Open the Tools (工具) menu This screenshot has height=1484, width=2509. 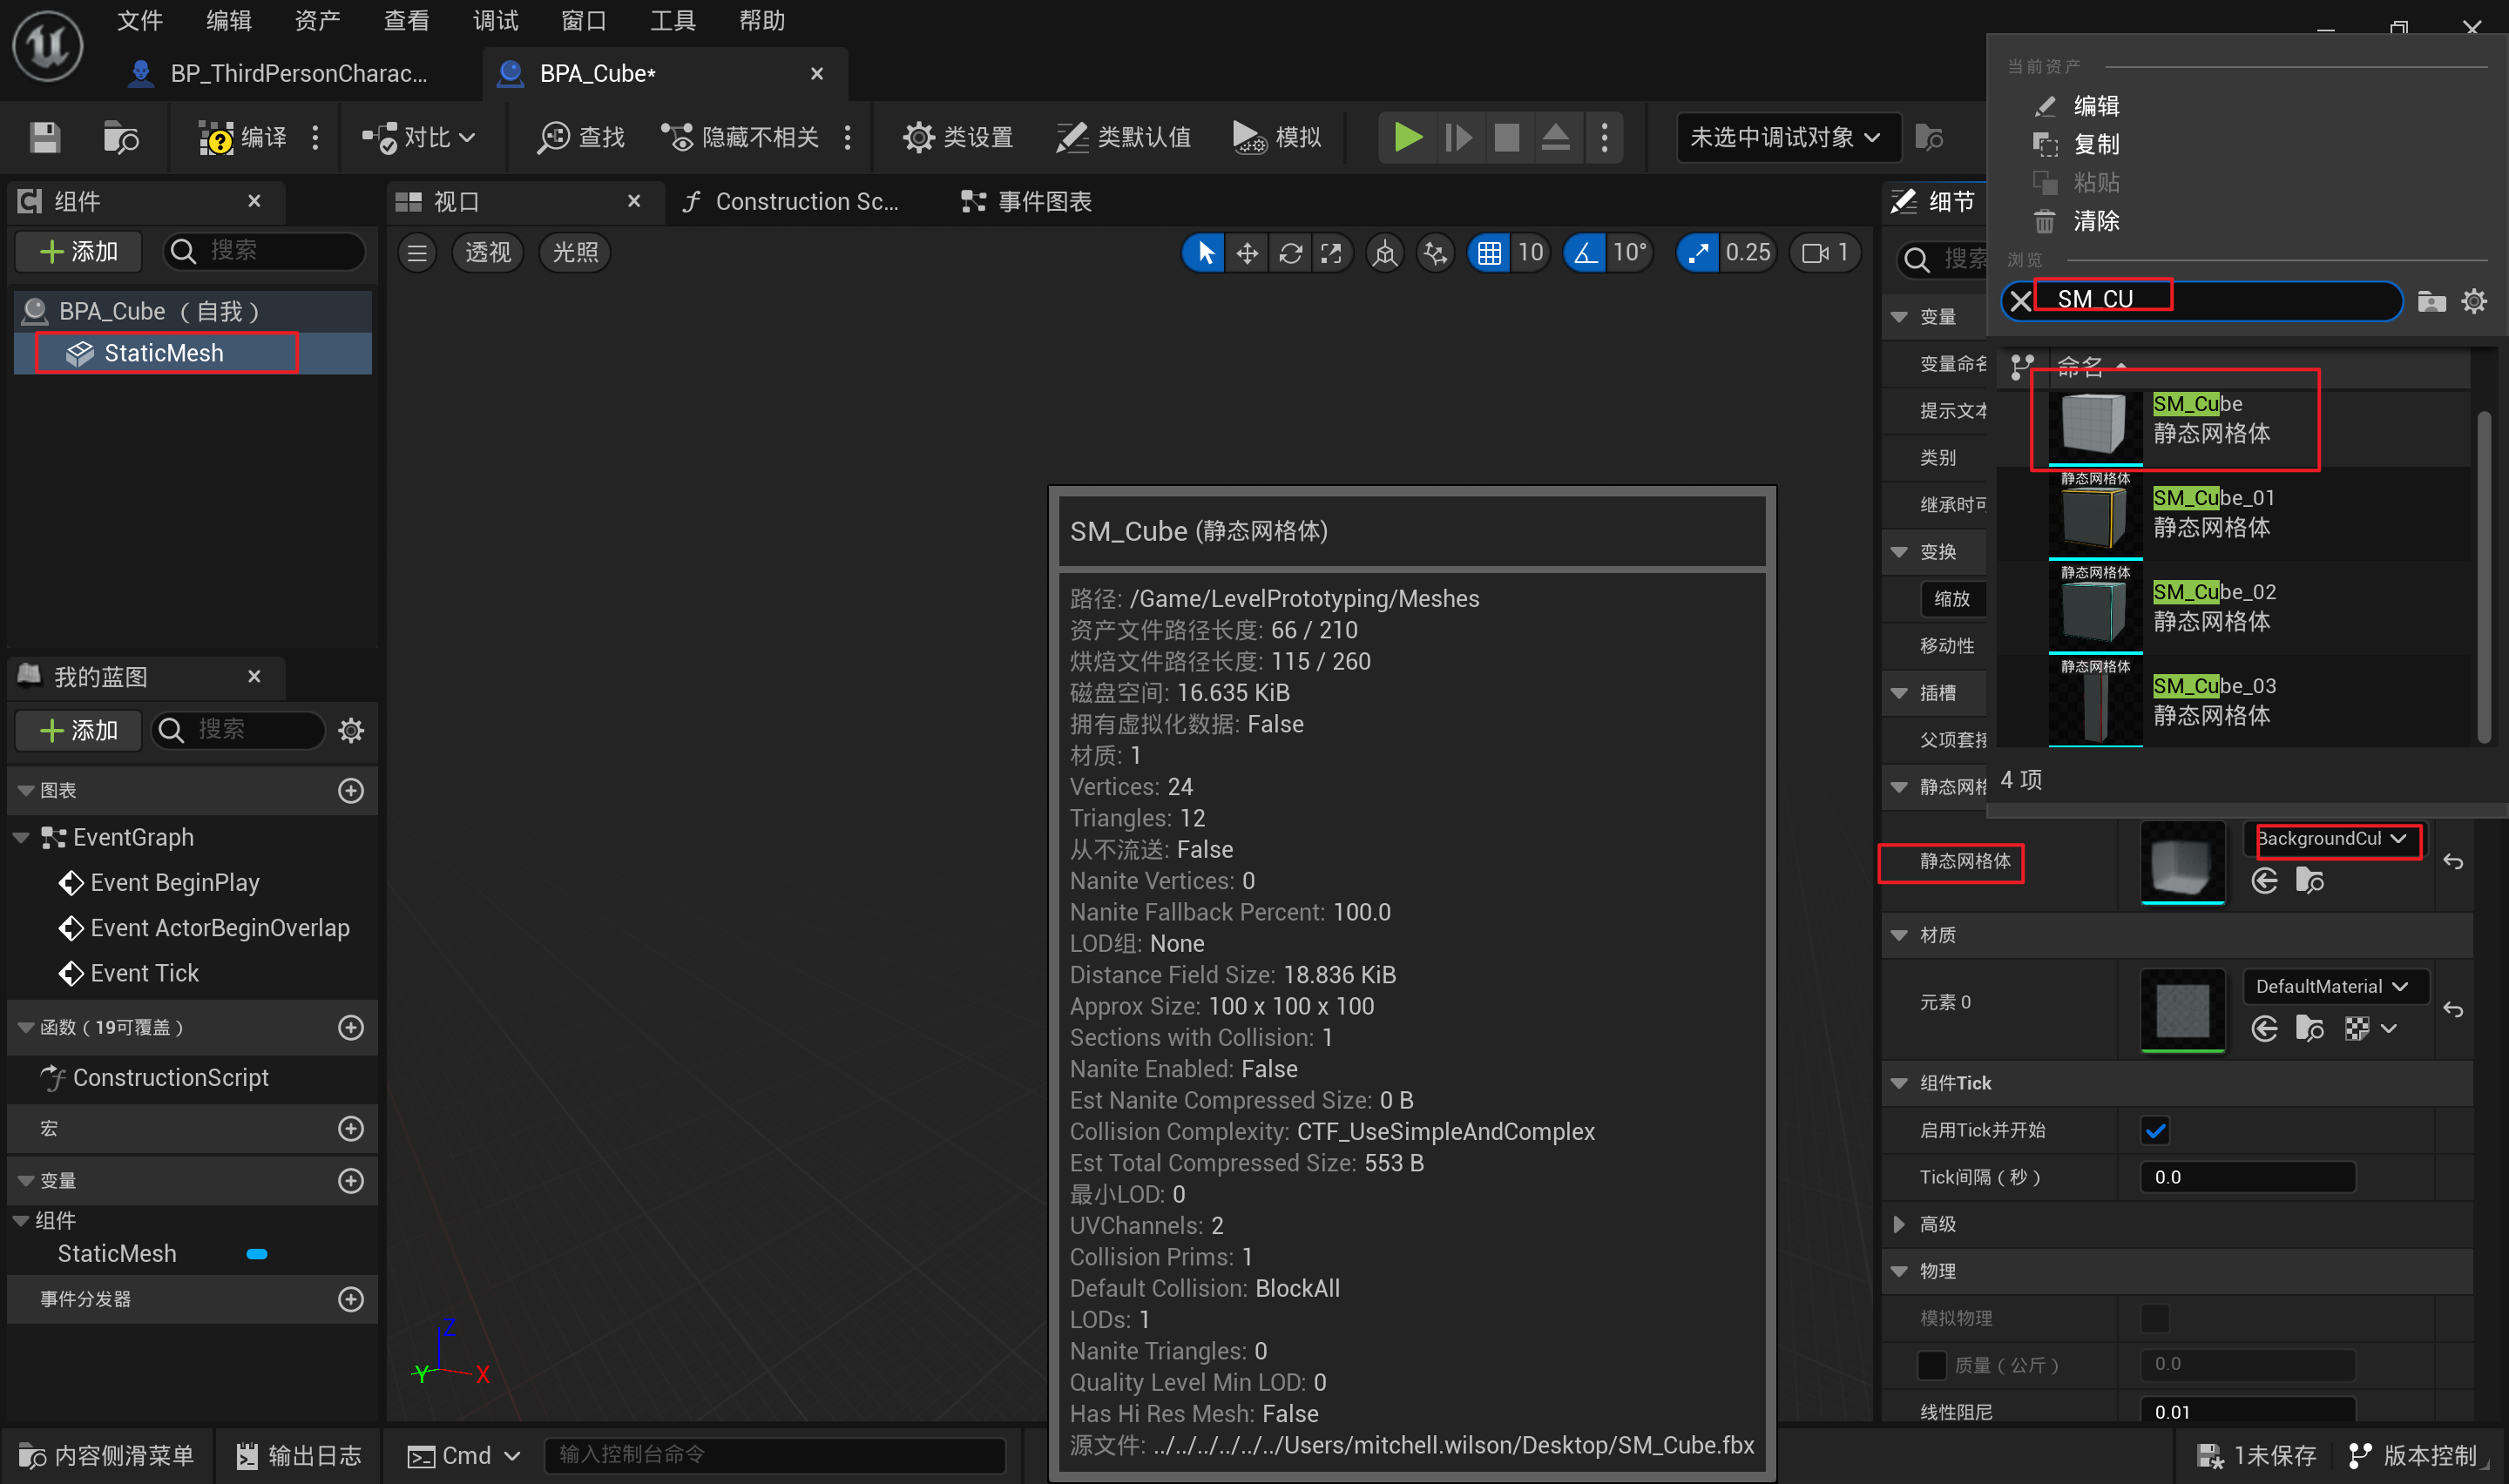tap(672, 20)
